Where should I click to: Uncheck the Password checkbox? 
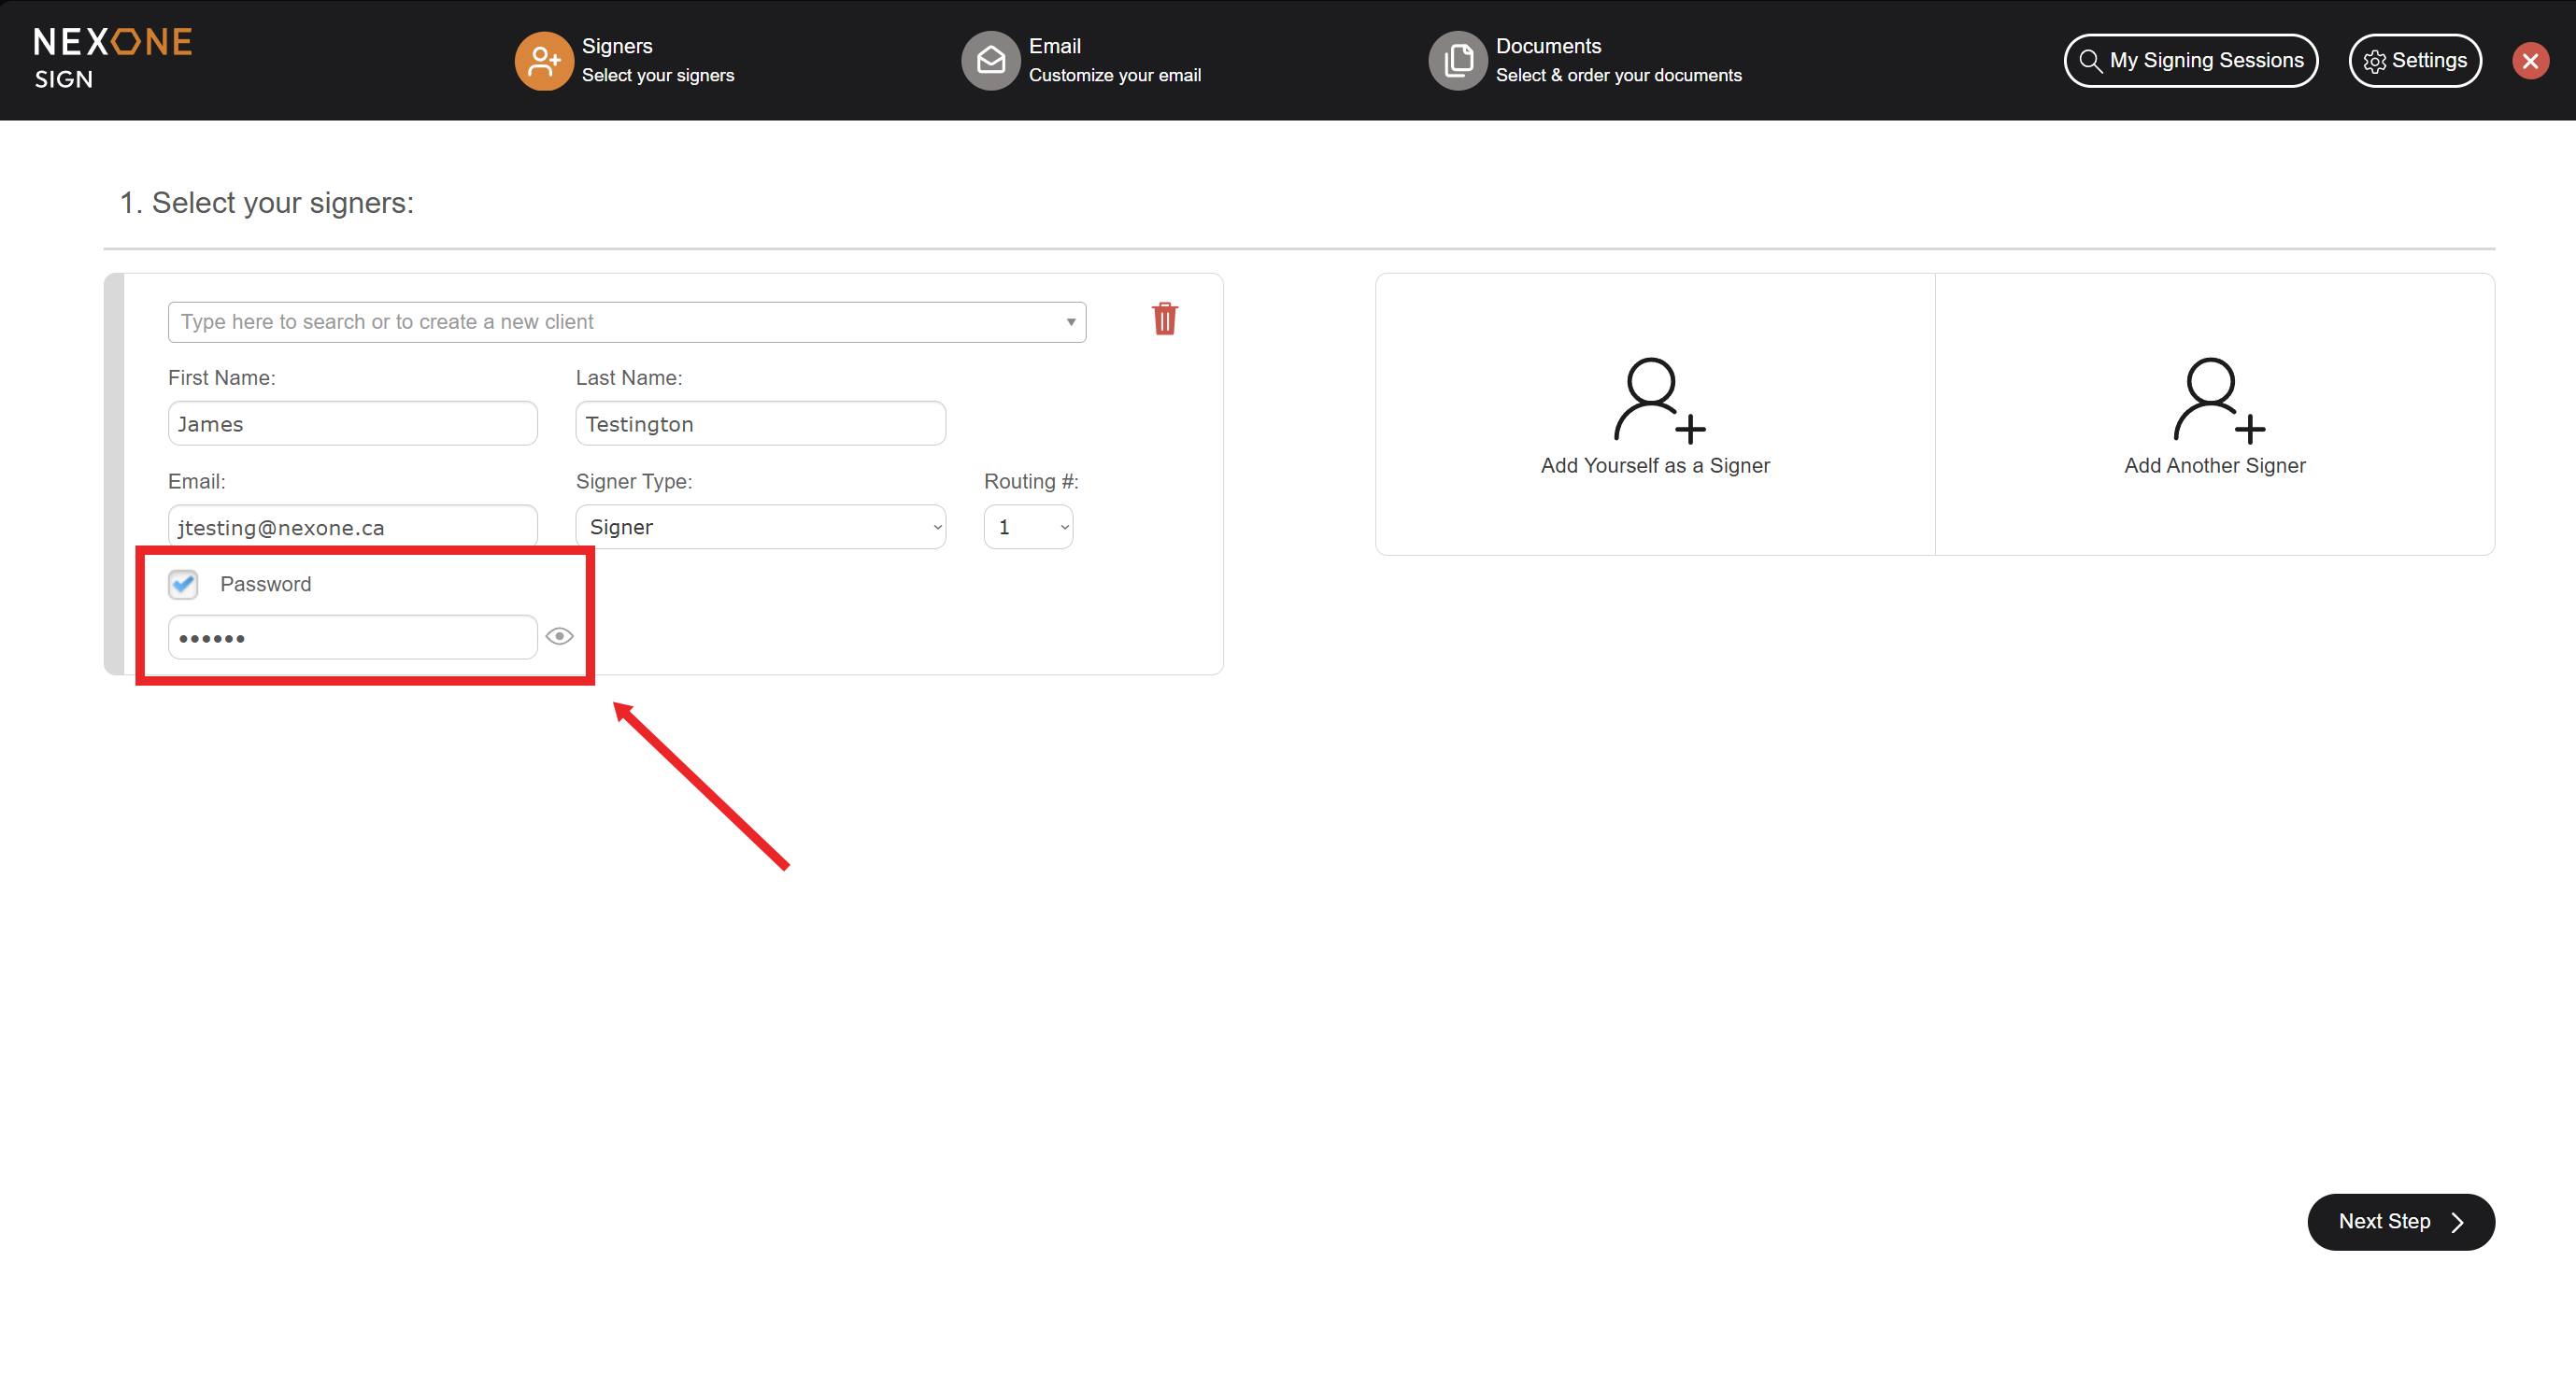(183, 584)
